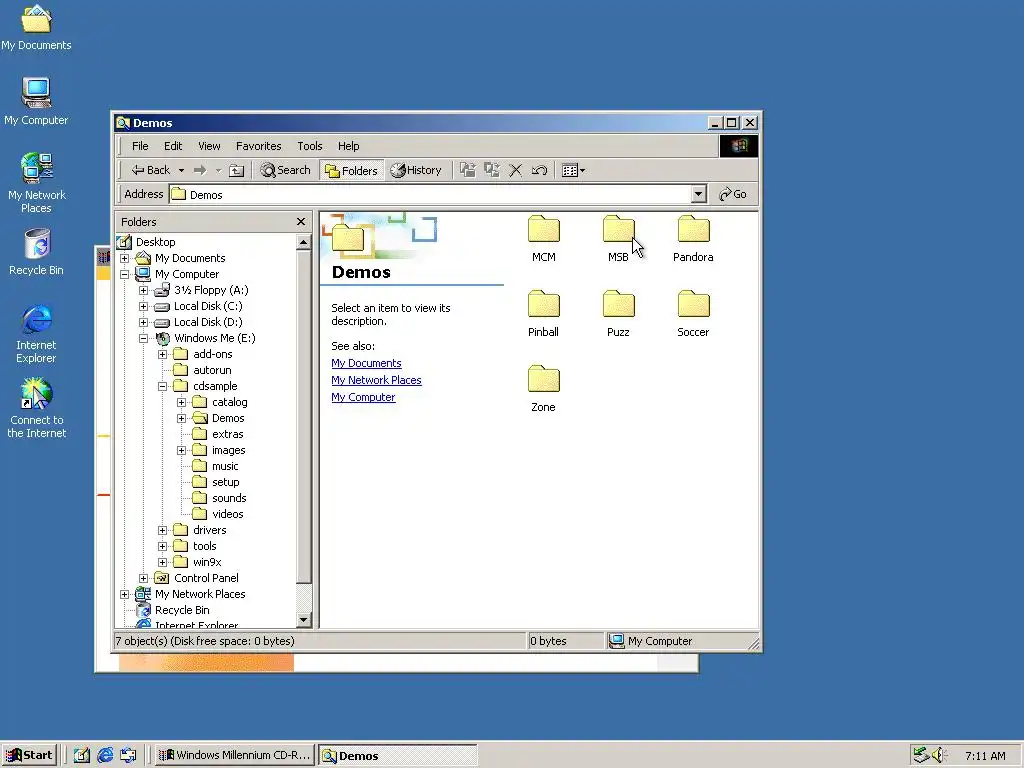The image size is (1024, 768).
Task: Open the Tools menu
Action: [x=310, y=146]
